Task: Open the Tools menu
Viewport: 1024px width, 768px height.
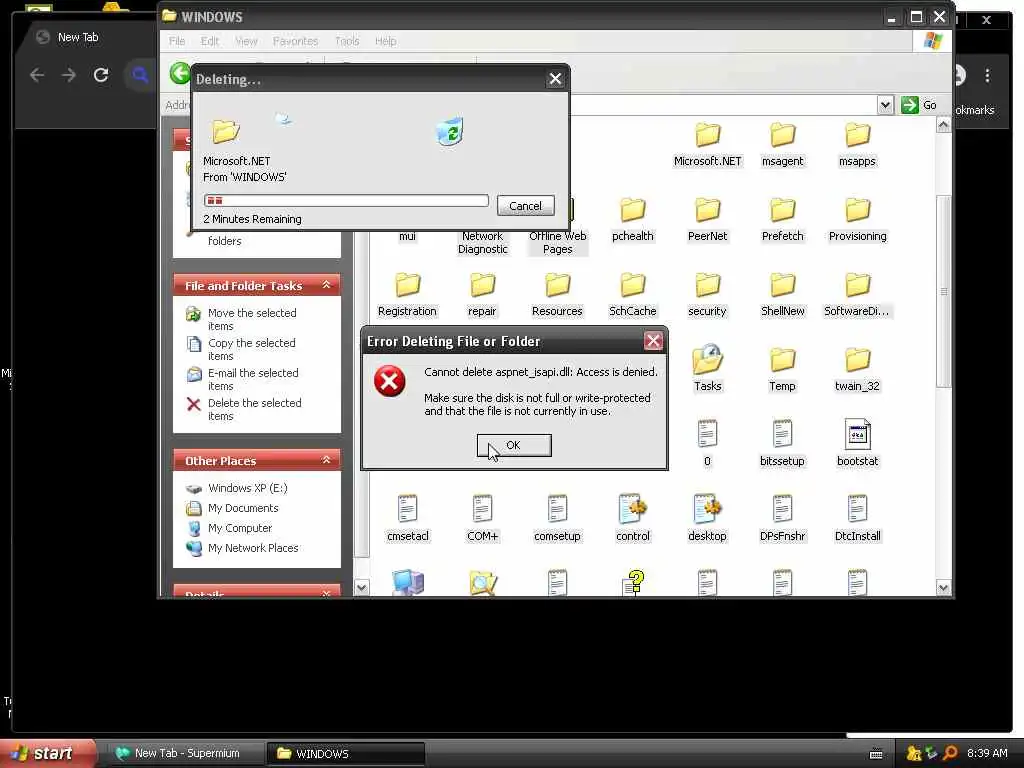Action: [x=347, y=41]
